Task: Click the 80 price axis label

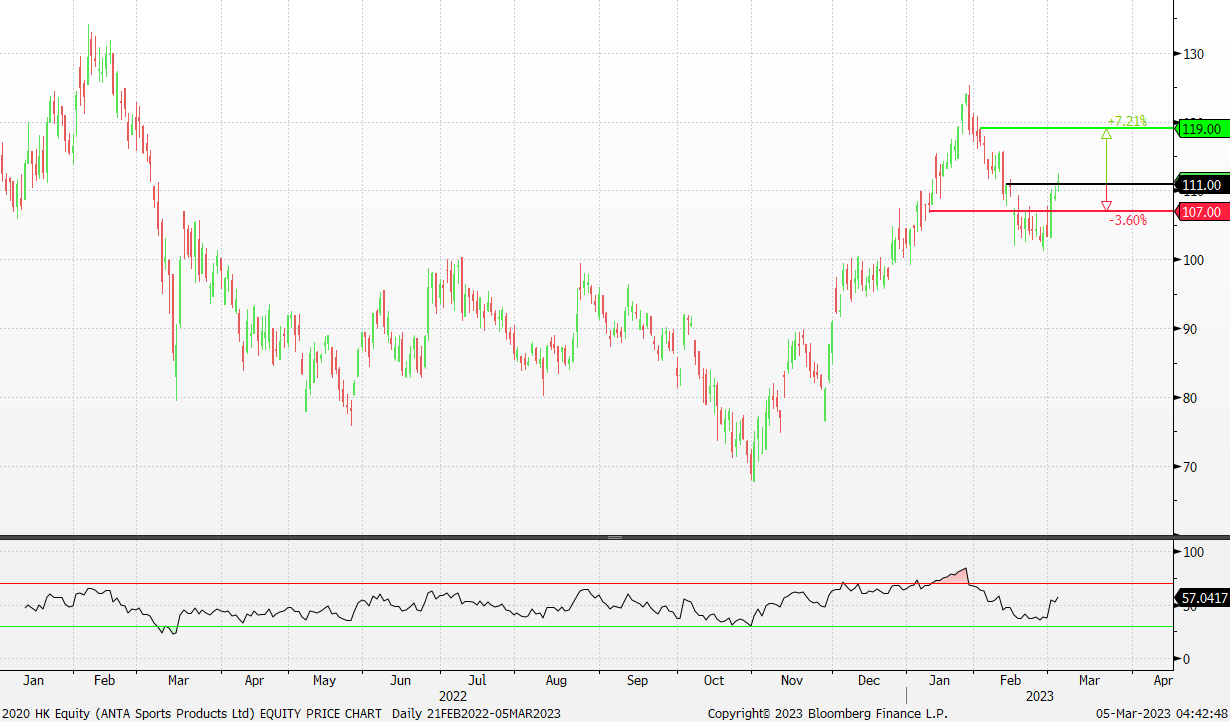Action: pos(1189,398)
